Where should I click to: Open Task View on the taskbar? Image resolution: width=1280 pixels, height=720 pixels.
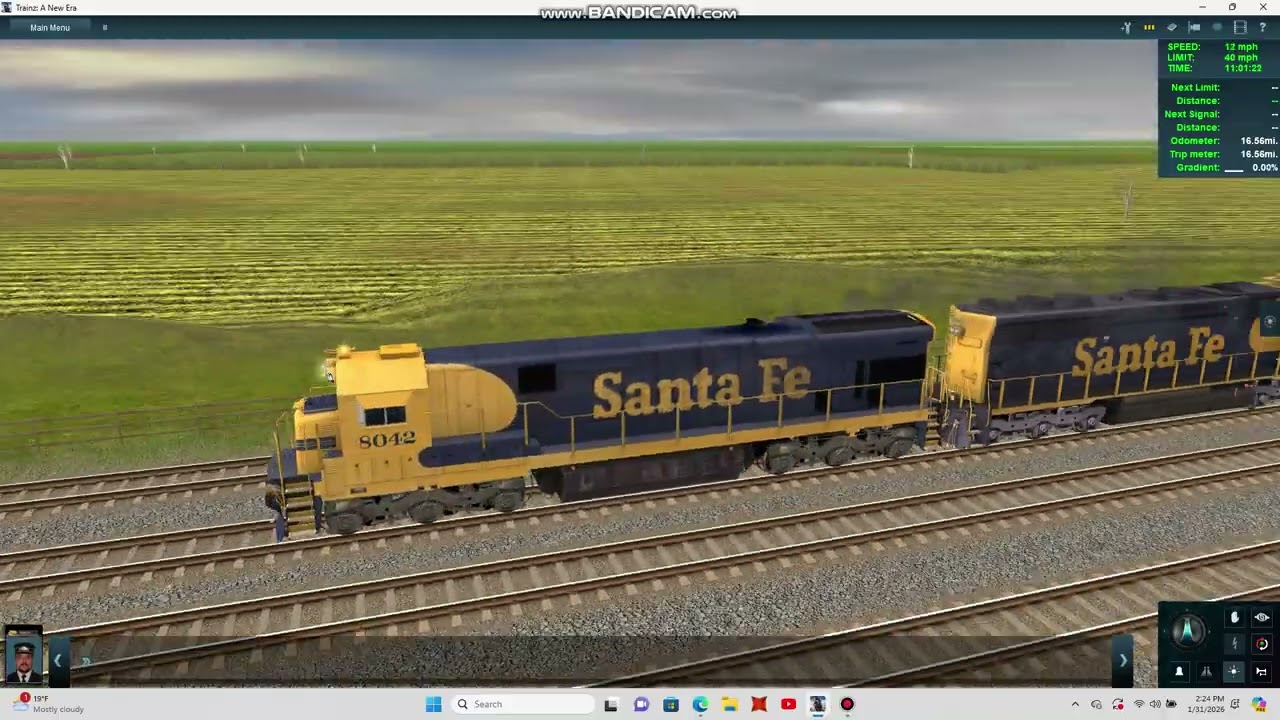[x=611, y=704]
